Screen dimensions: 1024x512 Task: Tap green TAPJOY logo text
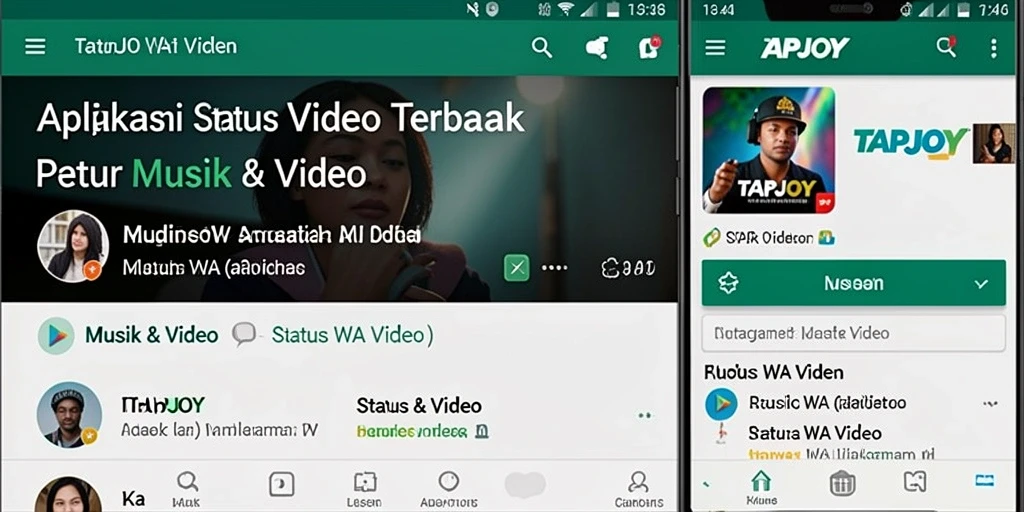click(912, 142)
